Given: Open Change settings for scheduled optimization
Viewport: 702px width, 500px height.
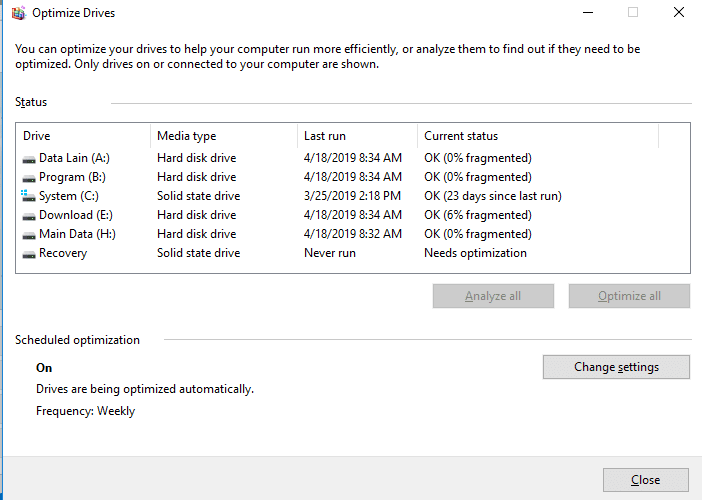Looking at the screenshot, I should click(x=616, y=367).
